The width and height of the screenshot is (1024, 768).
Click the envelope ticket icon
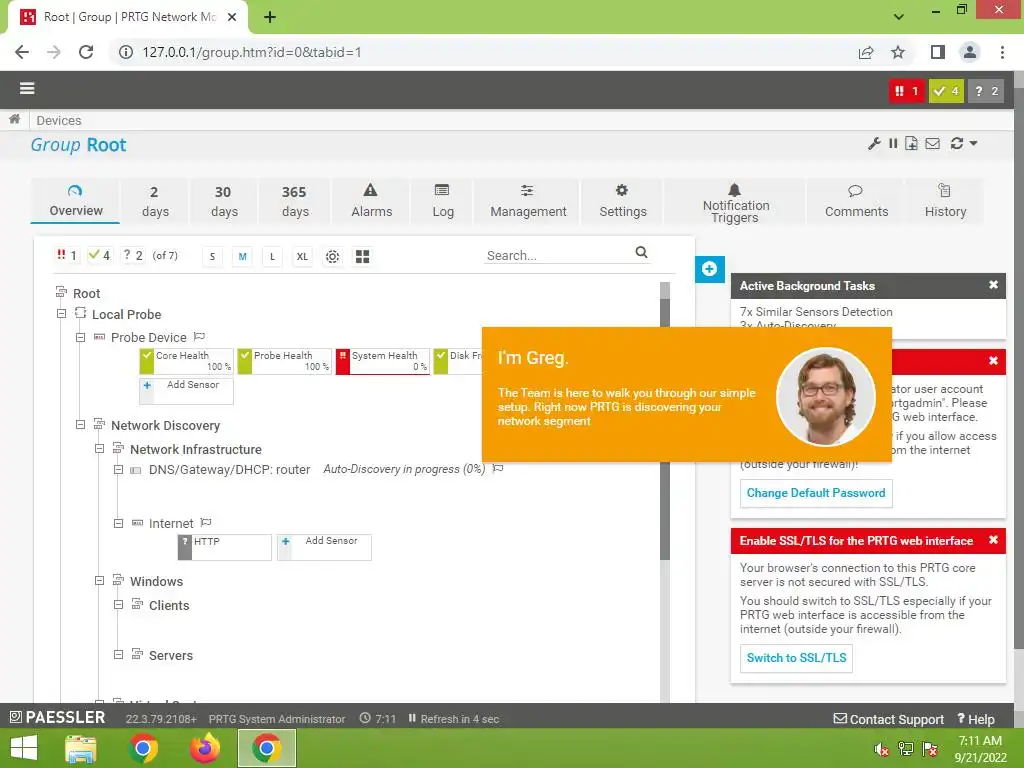(x=933, y=144)
